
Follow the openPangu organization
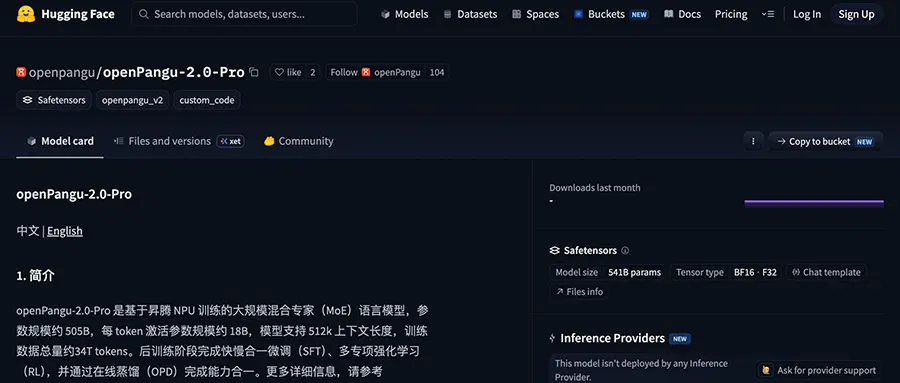(x=375, y=72)
